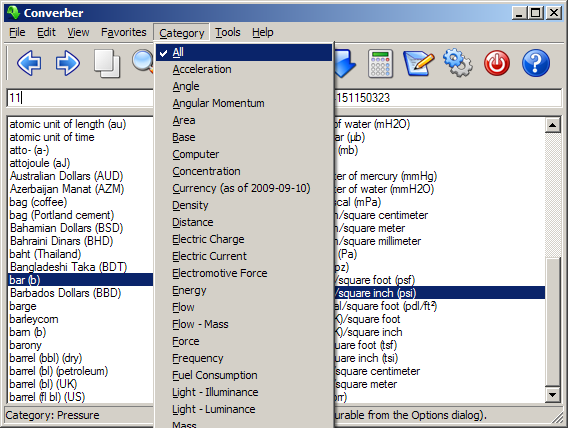Viewport: 568px width, 428px height.
Task: Open the Edit menu
Action: [46, 32]
